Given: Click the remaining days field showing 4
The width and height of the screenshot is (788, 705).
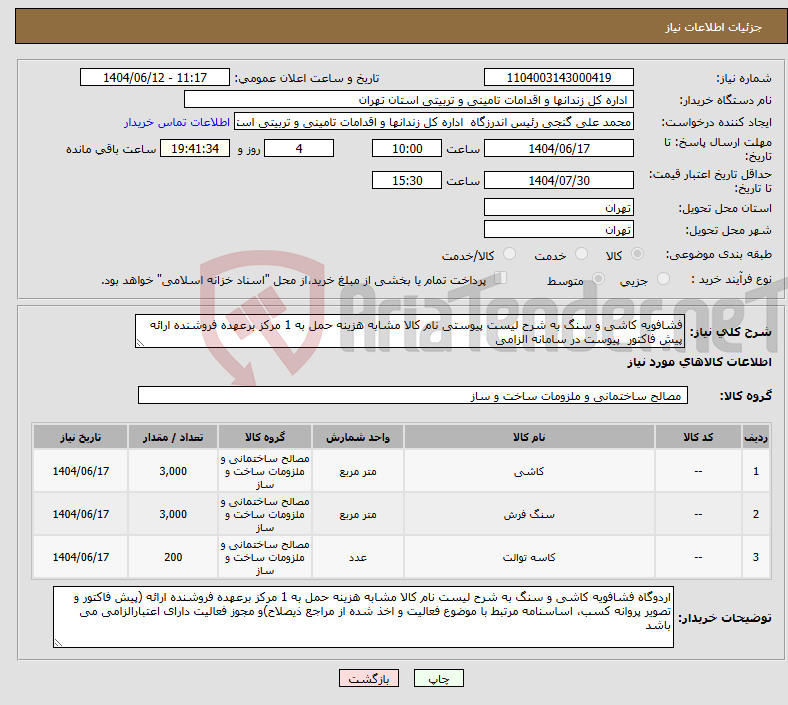Looking at the screenshot, I should (299, 149).
